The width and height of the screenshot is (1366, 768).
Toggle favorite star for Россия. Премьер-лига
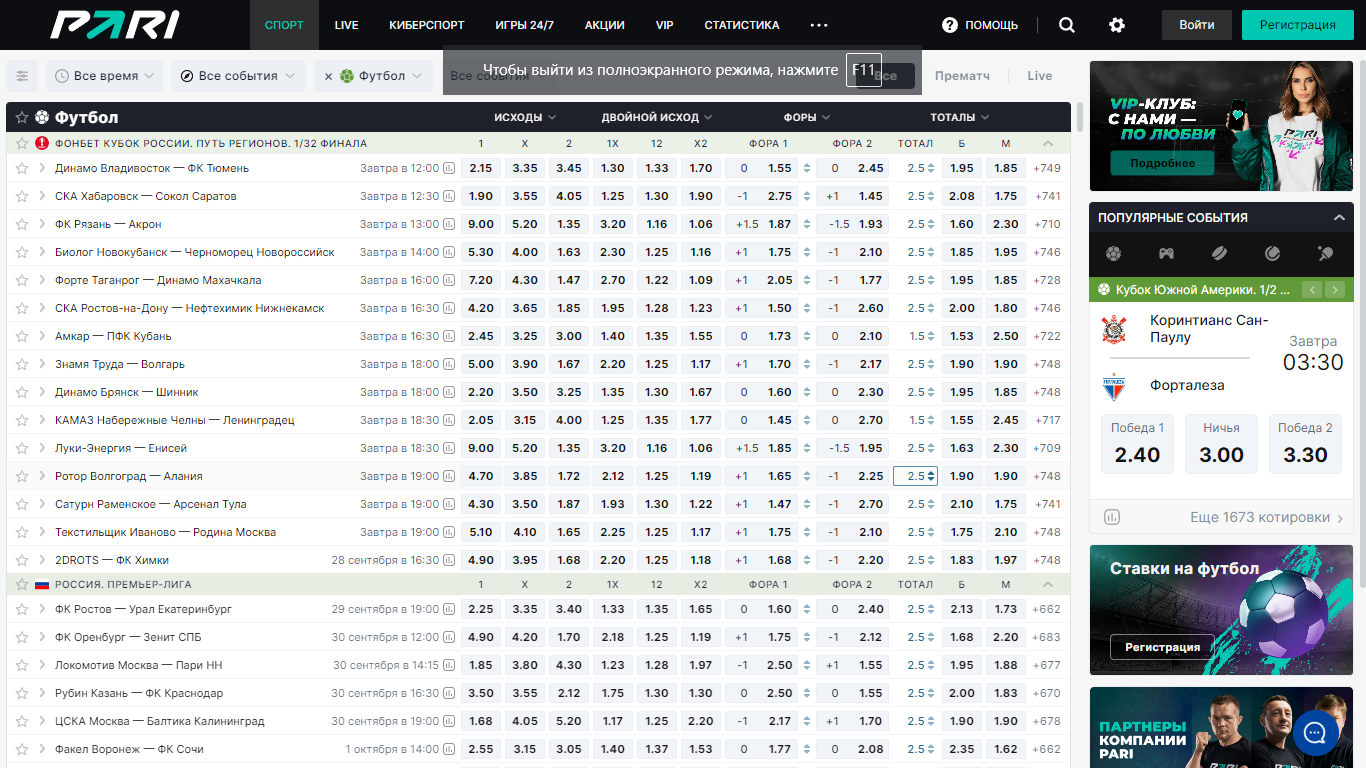point(22,584)
